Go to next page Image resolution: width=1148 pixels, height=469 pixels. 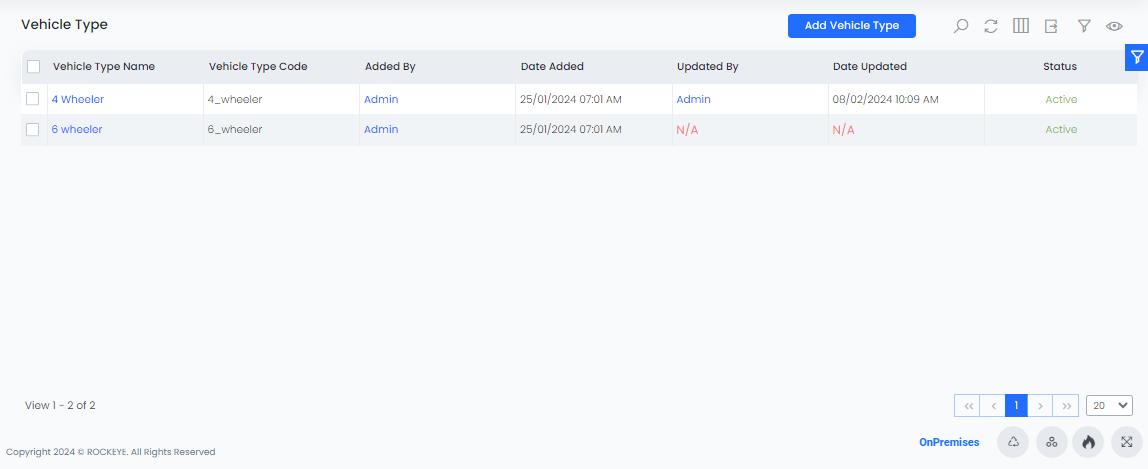[x=1040, y=405]
